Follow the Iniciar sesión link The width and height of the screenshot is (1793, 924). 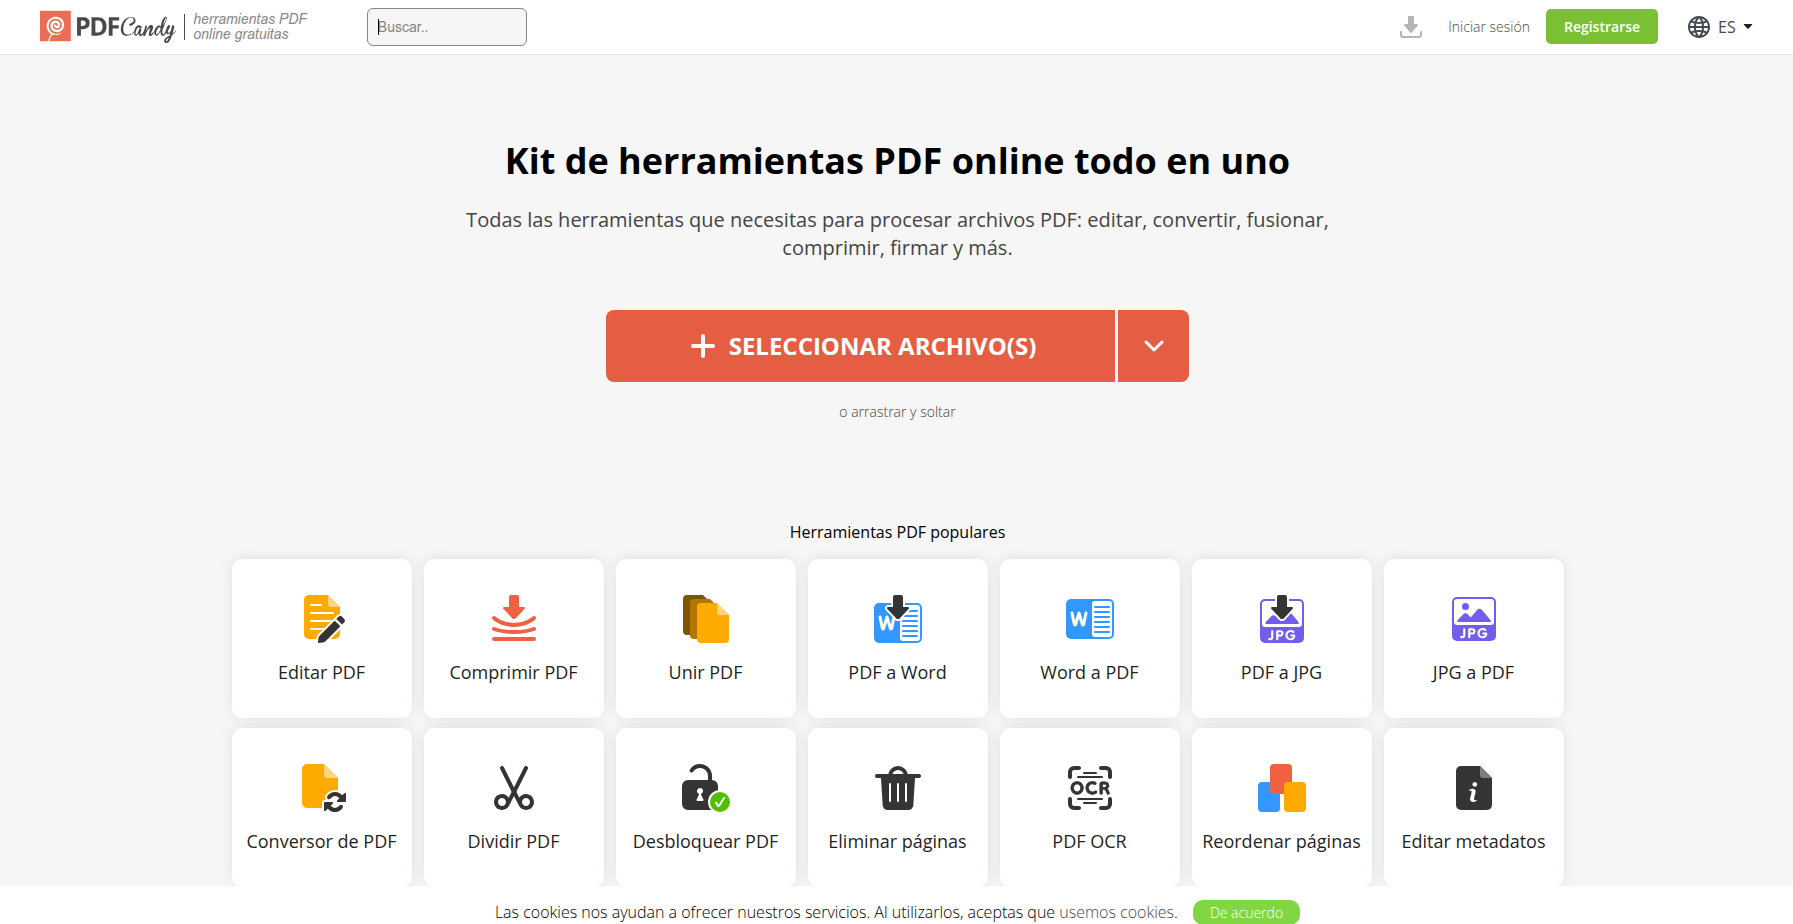(1488, 27)
